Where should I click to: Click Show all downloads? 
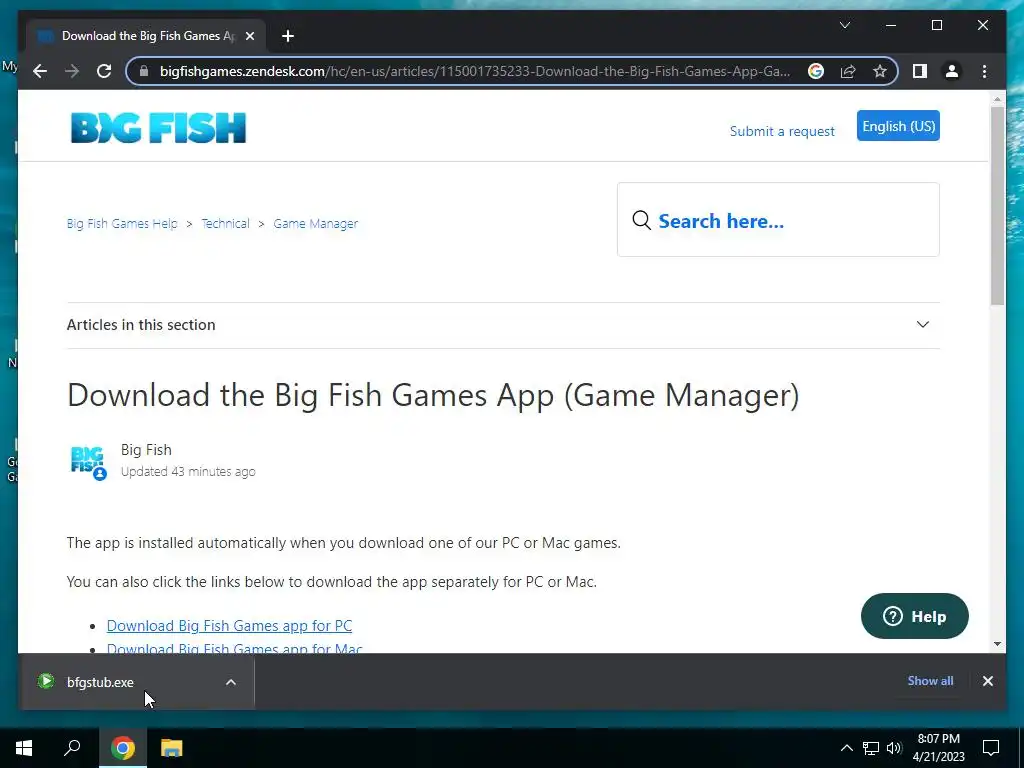930,680
